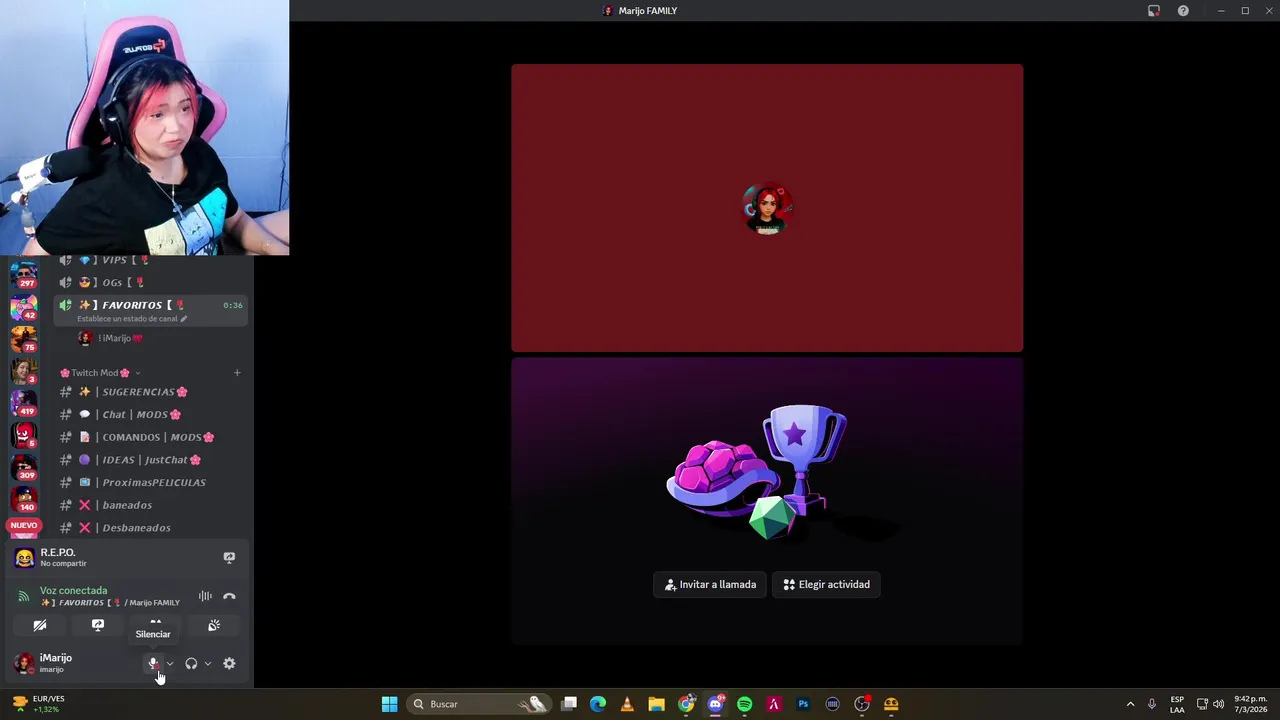This screenshot has width=1280, height=720.
Task: Open headphone output options chevron
Action: (x=208, y=664)
